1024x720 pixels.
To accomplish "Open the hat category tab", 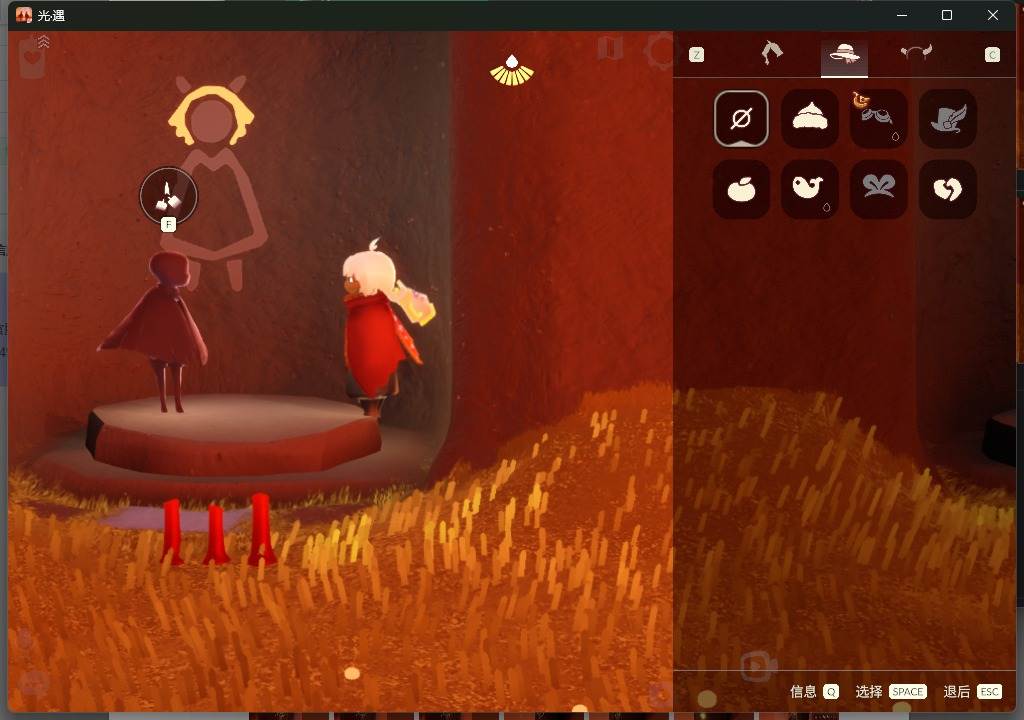I will tap(844, 55).
